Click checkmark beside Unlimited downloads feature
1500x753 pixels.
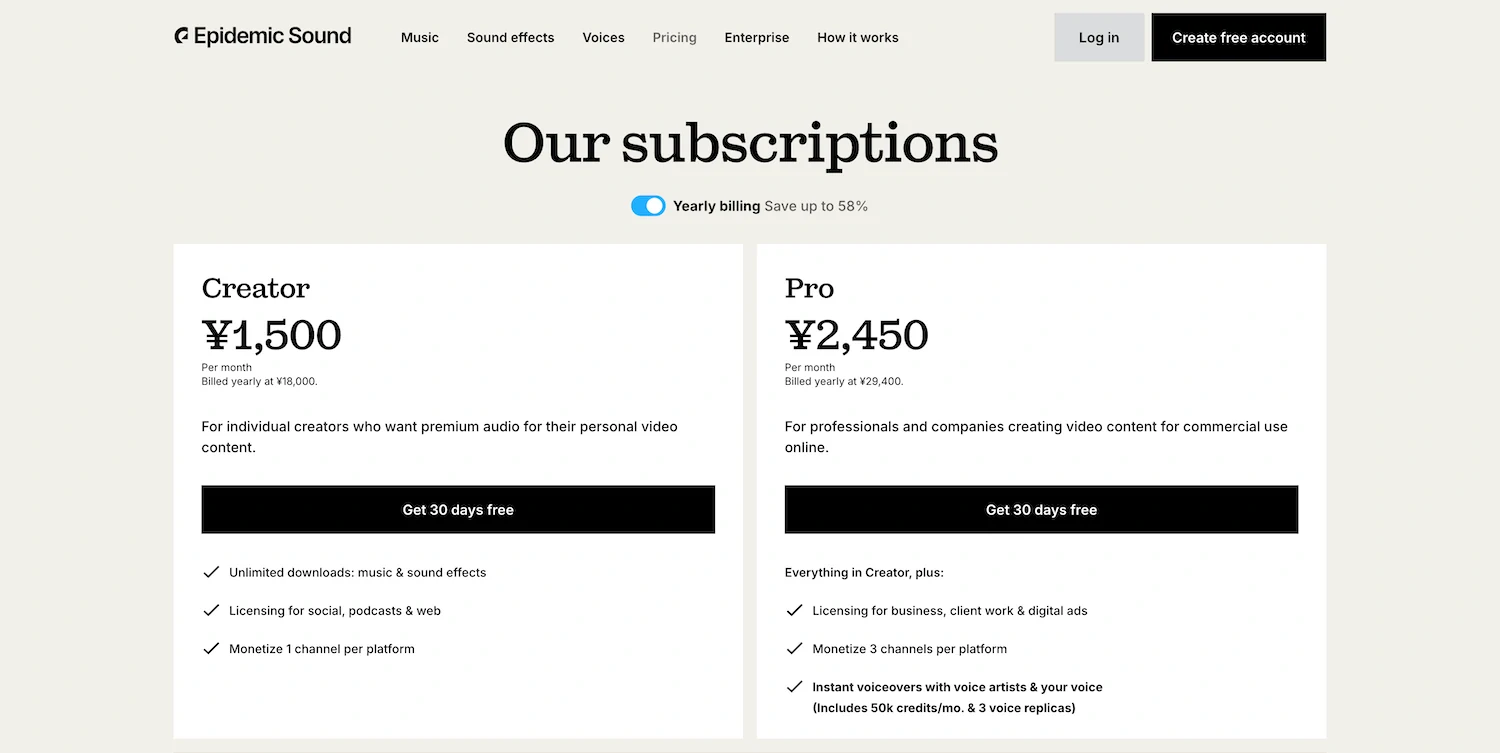[211, 572]
